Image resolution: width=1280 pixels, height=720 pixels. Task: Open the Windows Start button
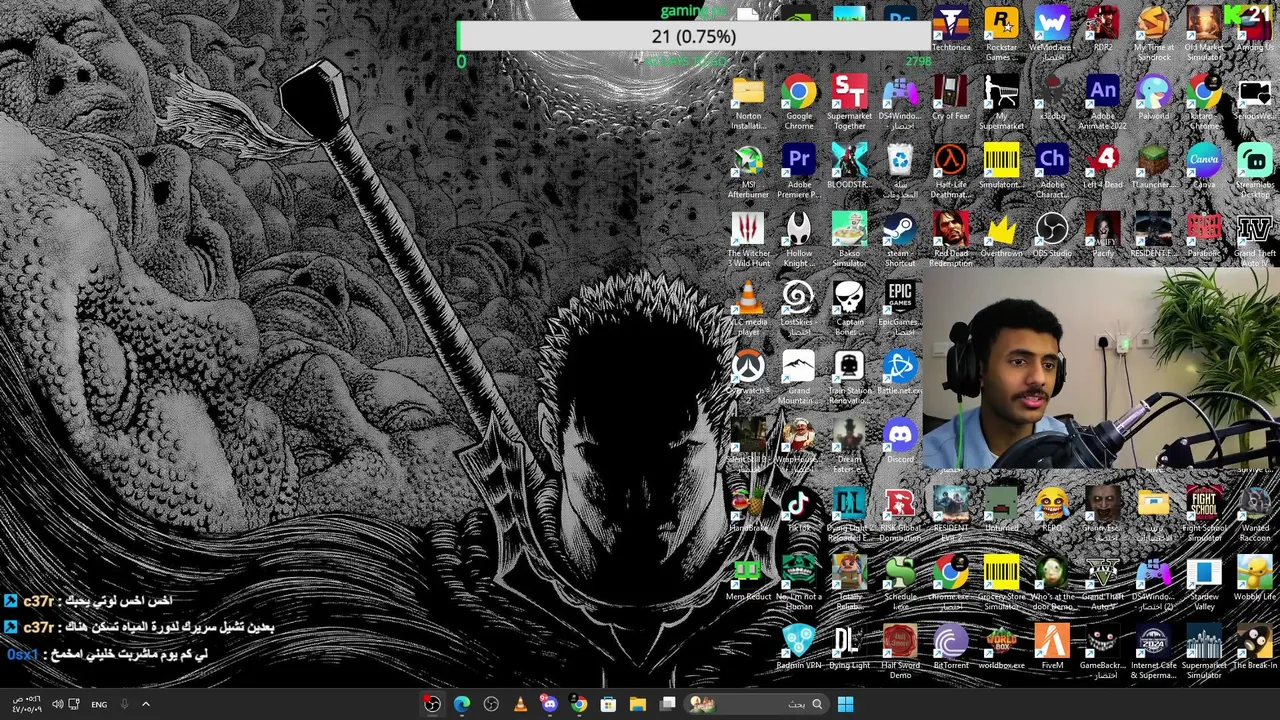[x=845, y=704]
